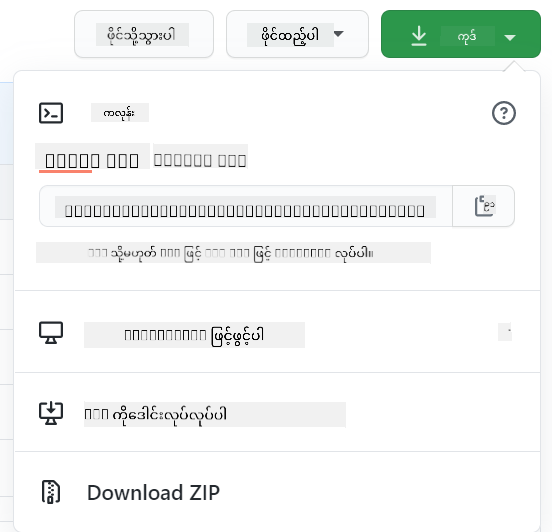Click inside the repository URL field
The height and width of the screenshot is (532, 552).
246,206
